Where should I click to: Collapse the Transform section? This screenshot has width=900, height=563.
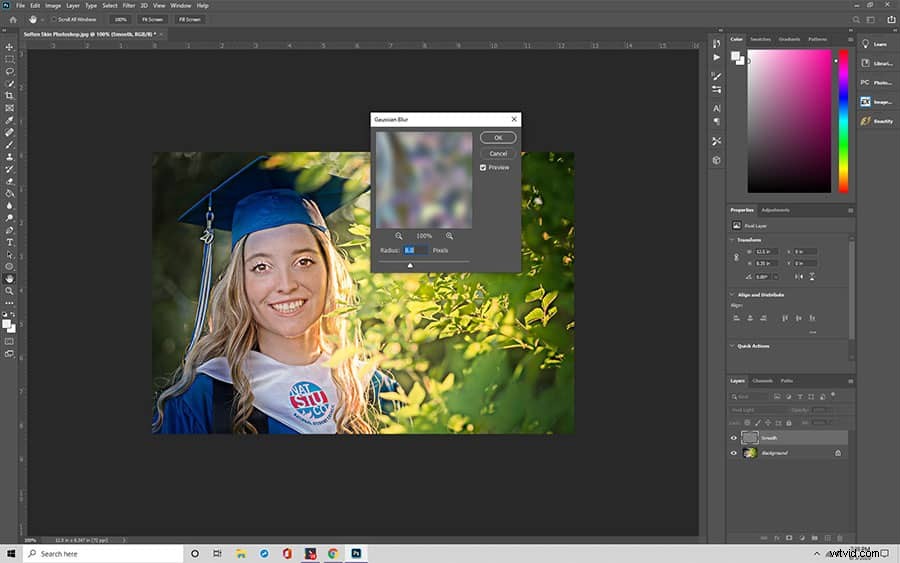click(732, 240)
